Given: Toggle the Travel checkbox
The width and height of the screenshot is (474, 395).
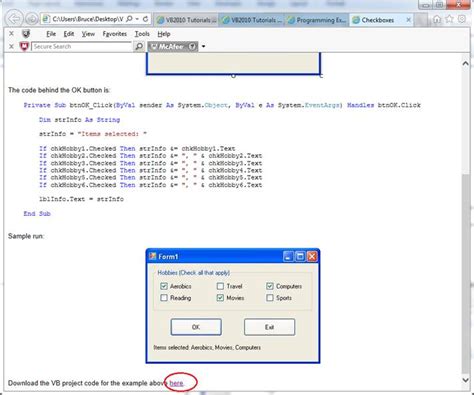Looking at the screenshot, I should pos(220,286).
